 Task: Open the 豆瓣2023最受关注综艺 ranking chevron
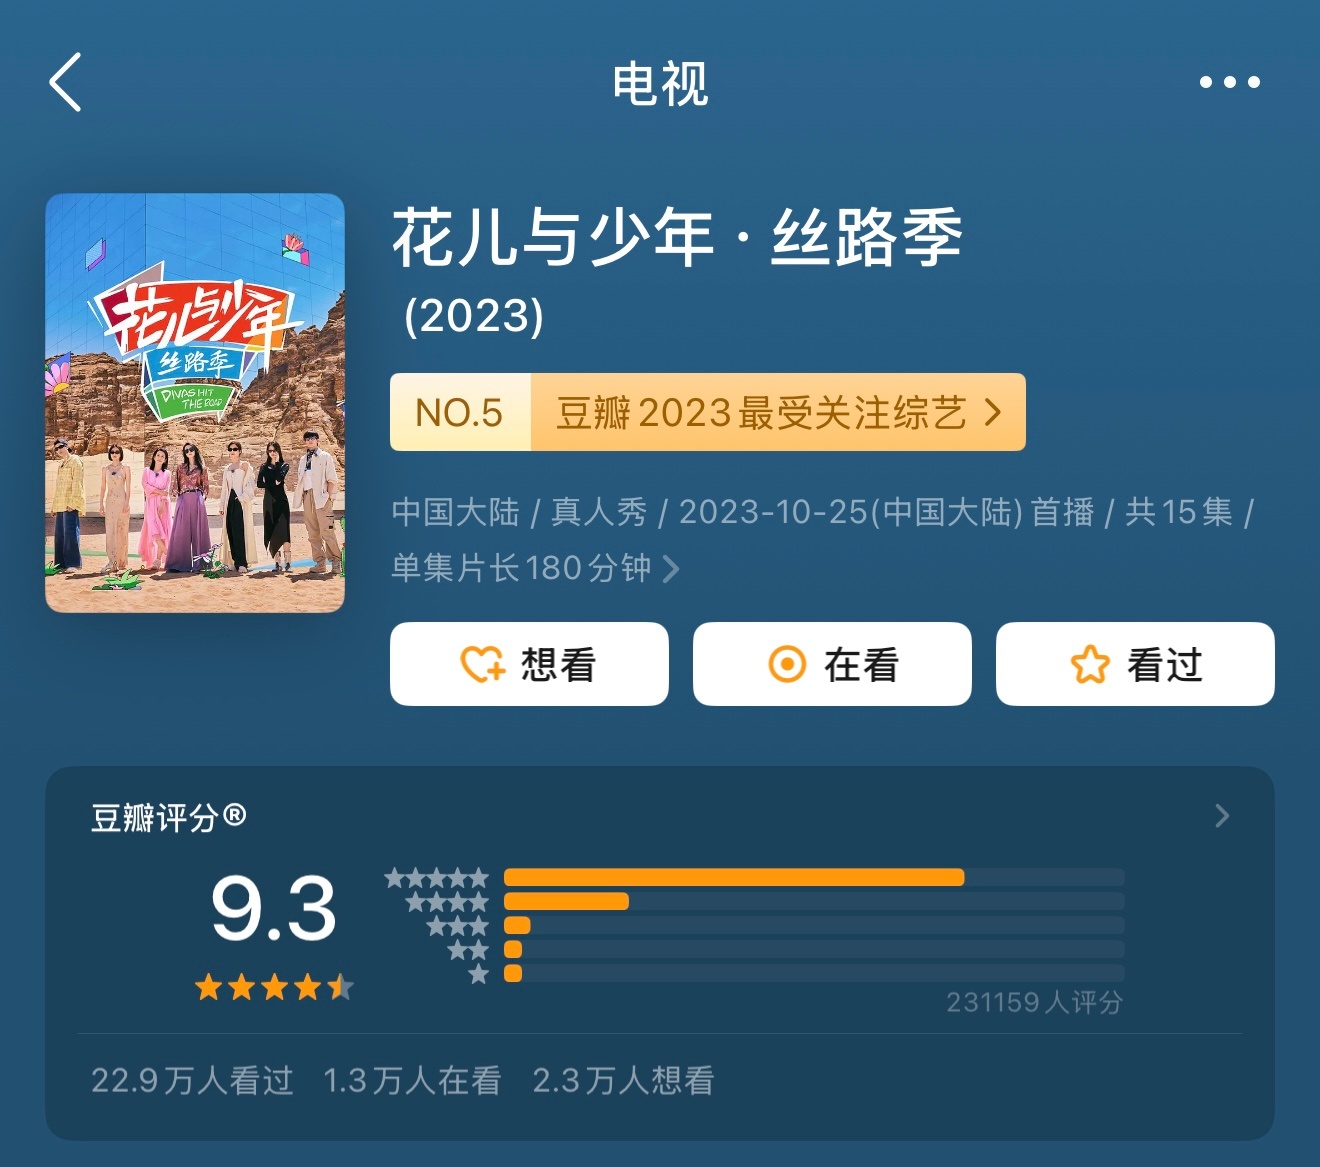[x=993, y=412]
